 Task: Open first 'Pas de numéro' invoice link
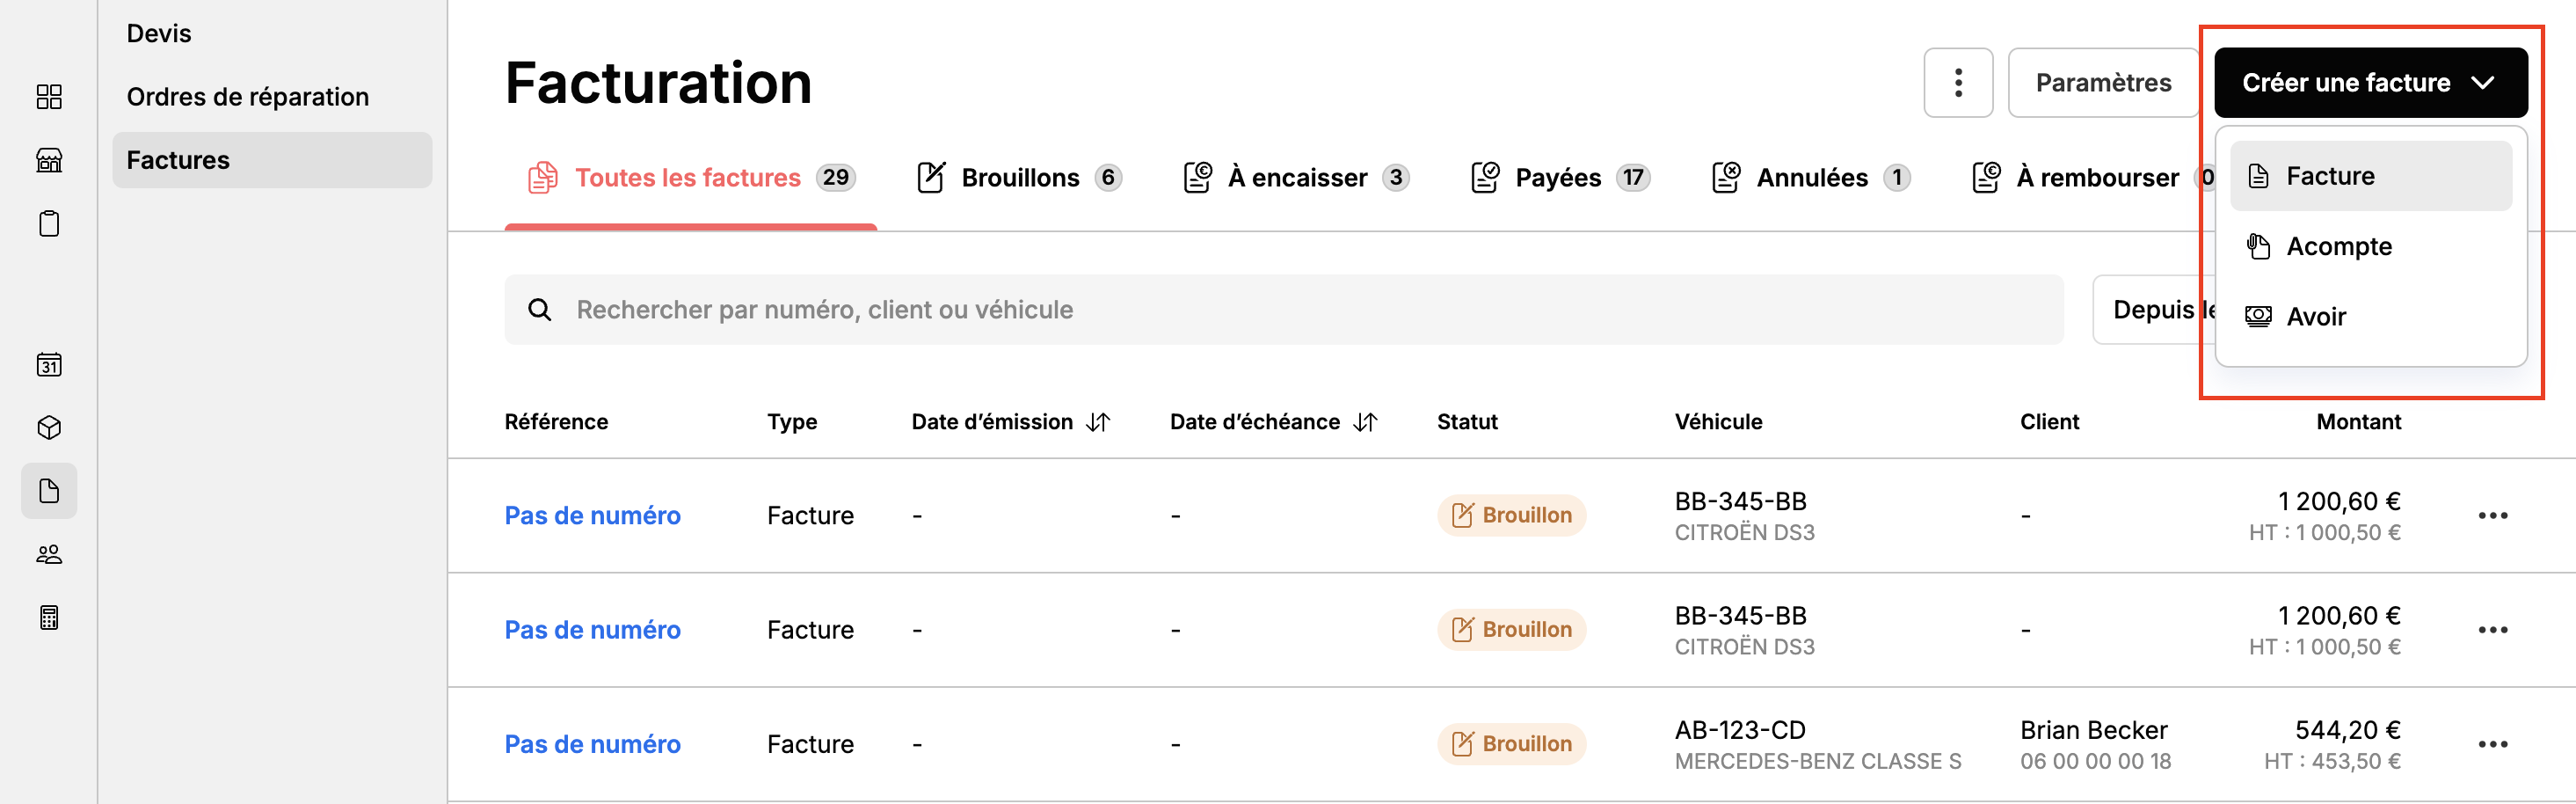point(592,516)
